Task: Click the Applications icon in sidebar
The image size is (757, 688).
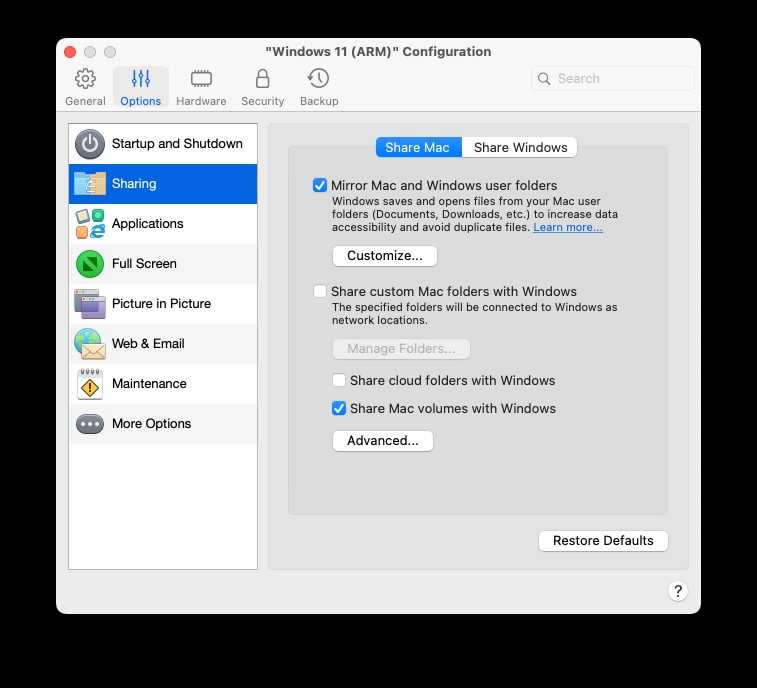Action: (90, 224)
